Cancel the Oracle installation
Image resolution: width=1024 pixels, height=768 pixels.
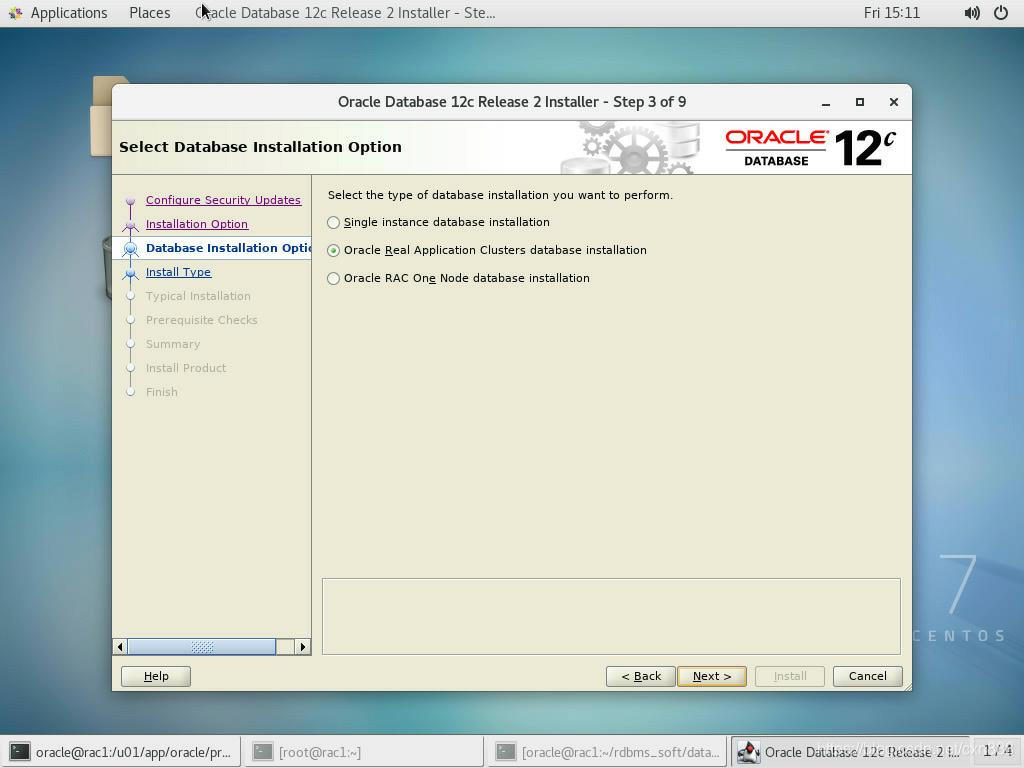click(866, 676)
